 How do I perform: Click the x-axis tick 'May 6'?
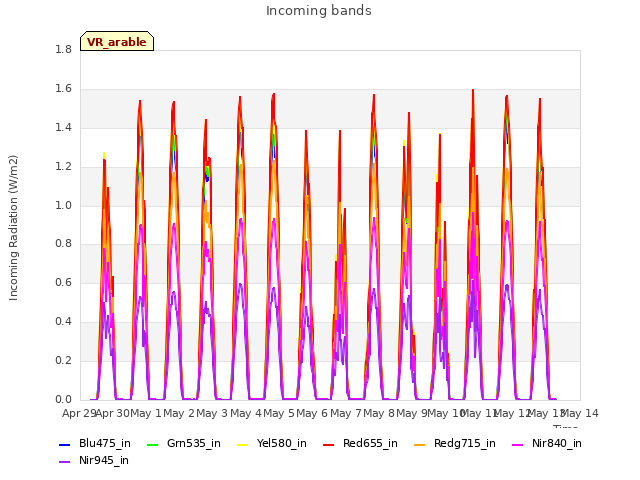[x=312, y=413]
